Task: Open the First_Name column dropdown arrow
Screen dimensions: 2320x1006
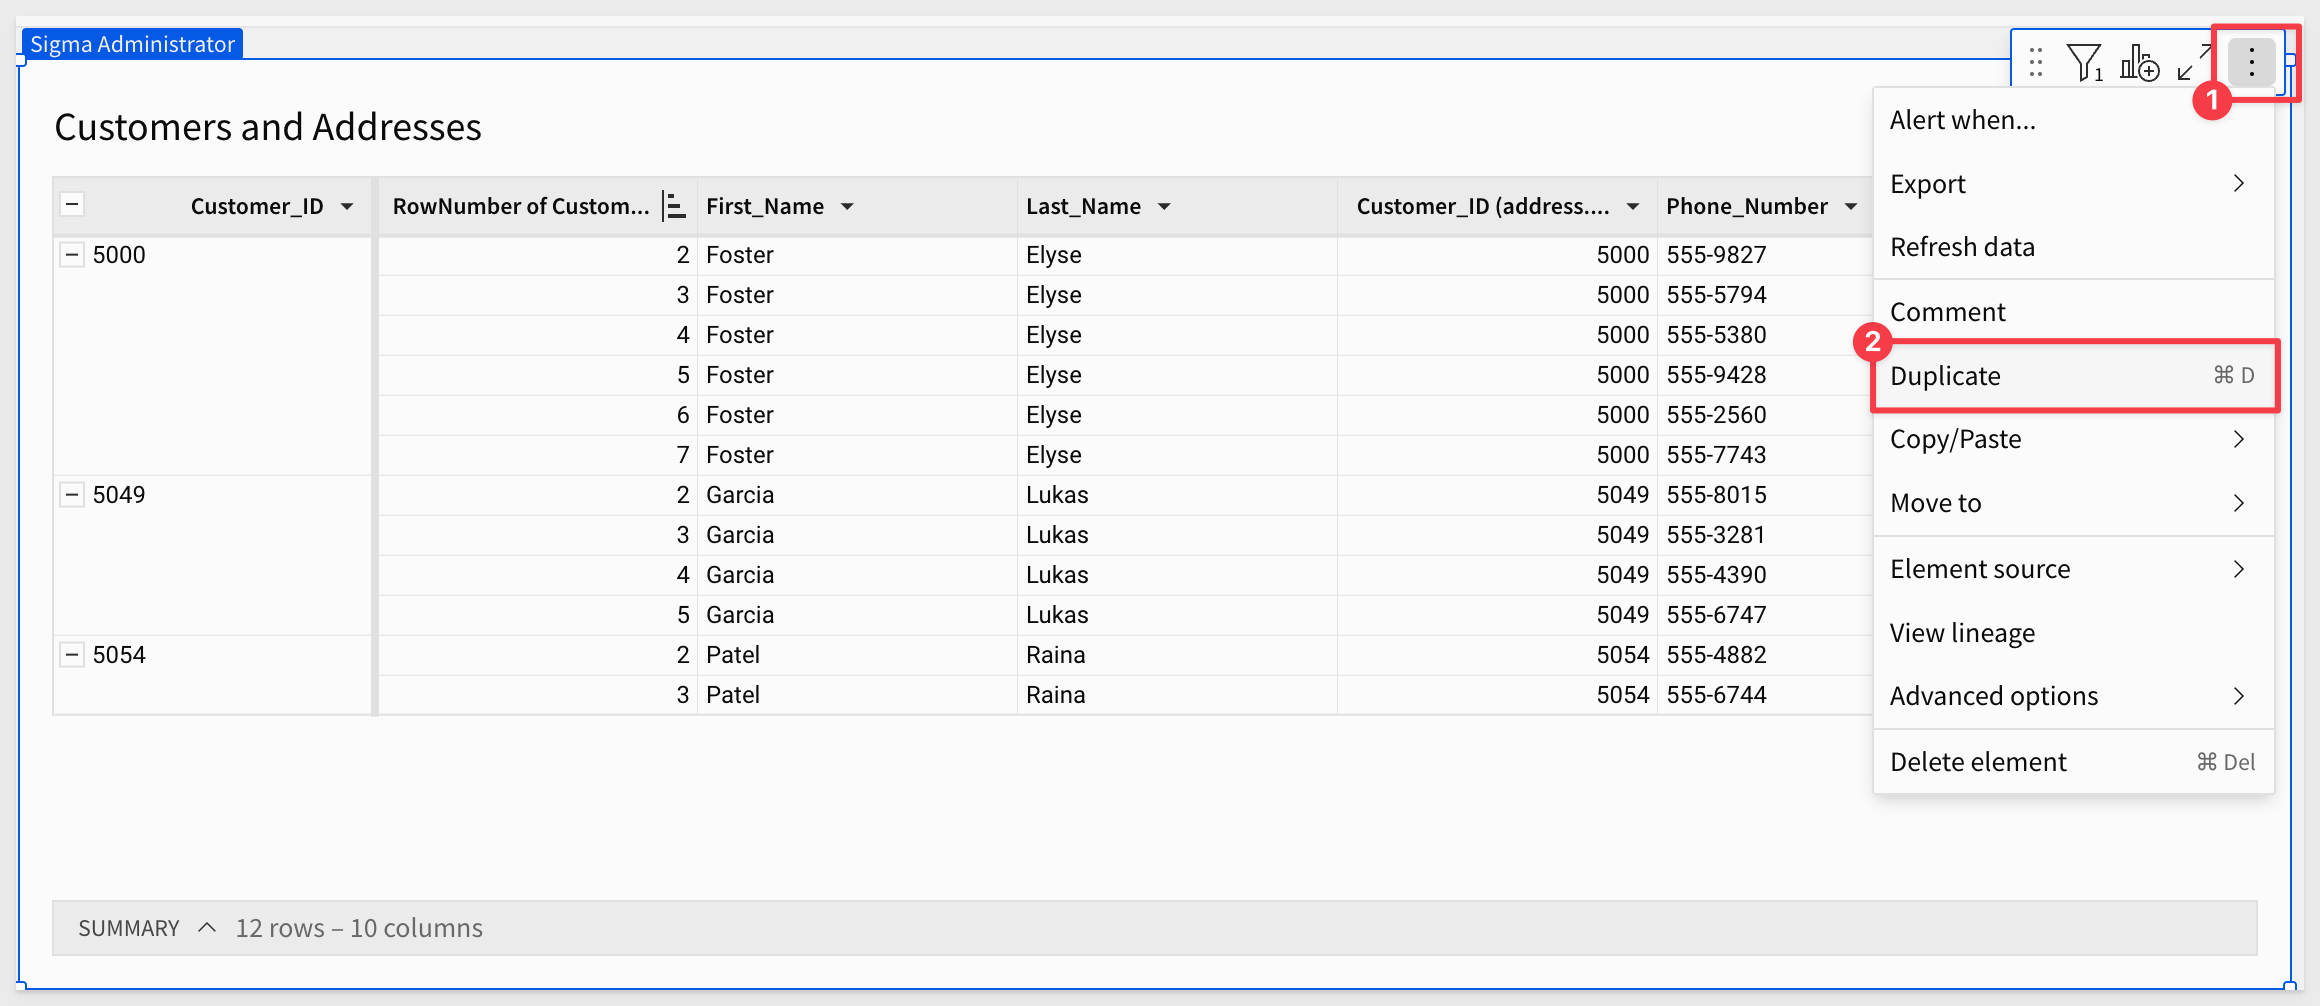Action: tap(847, 207)
